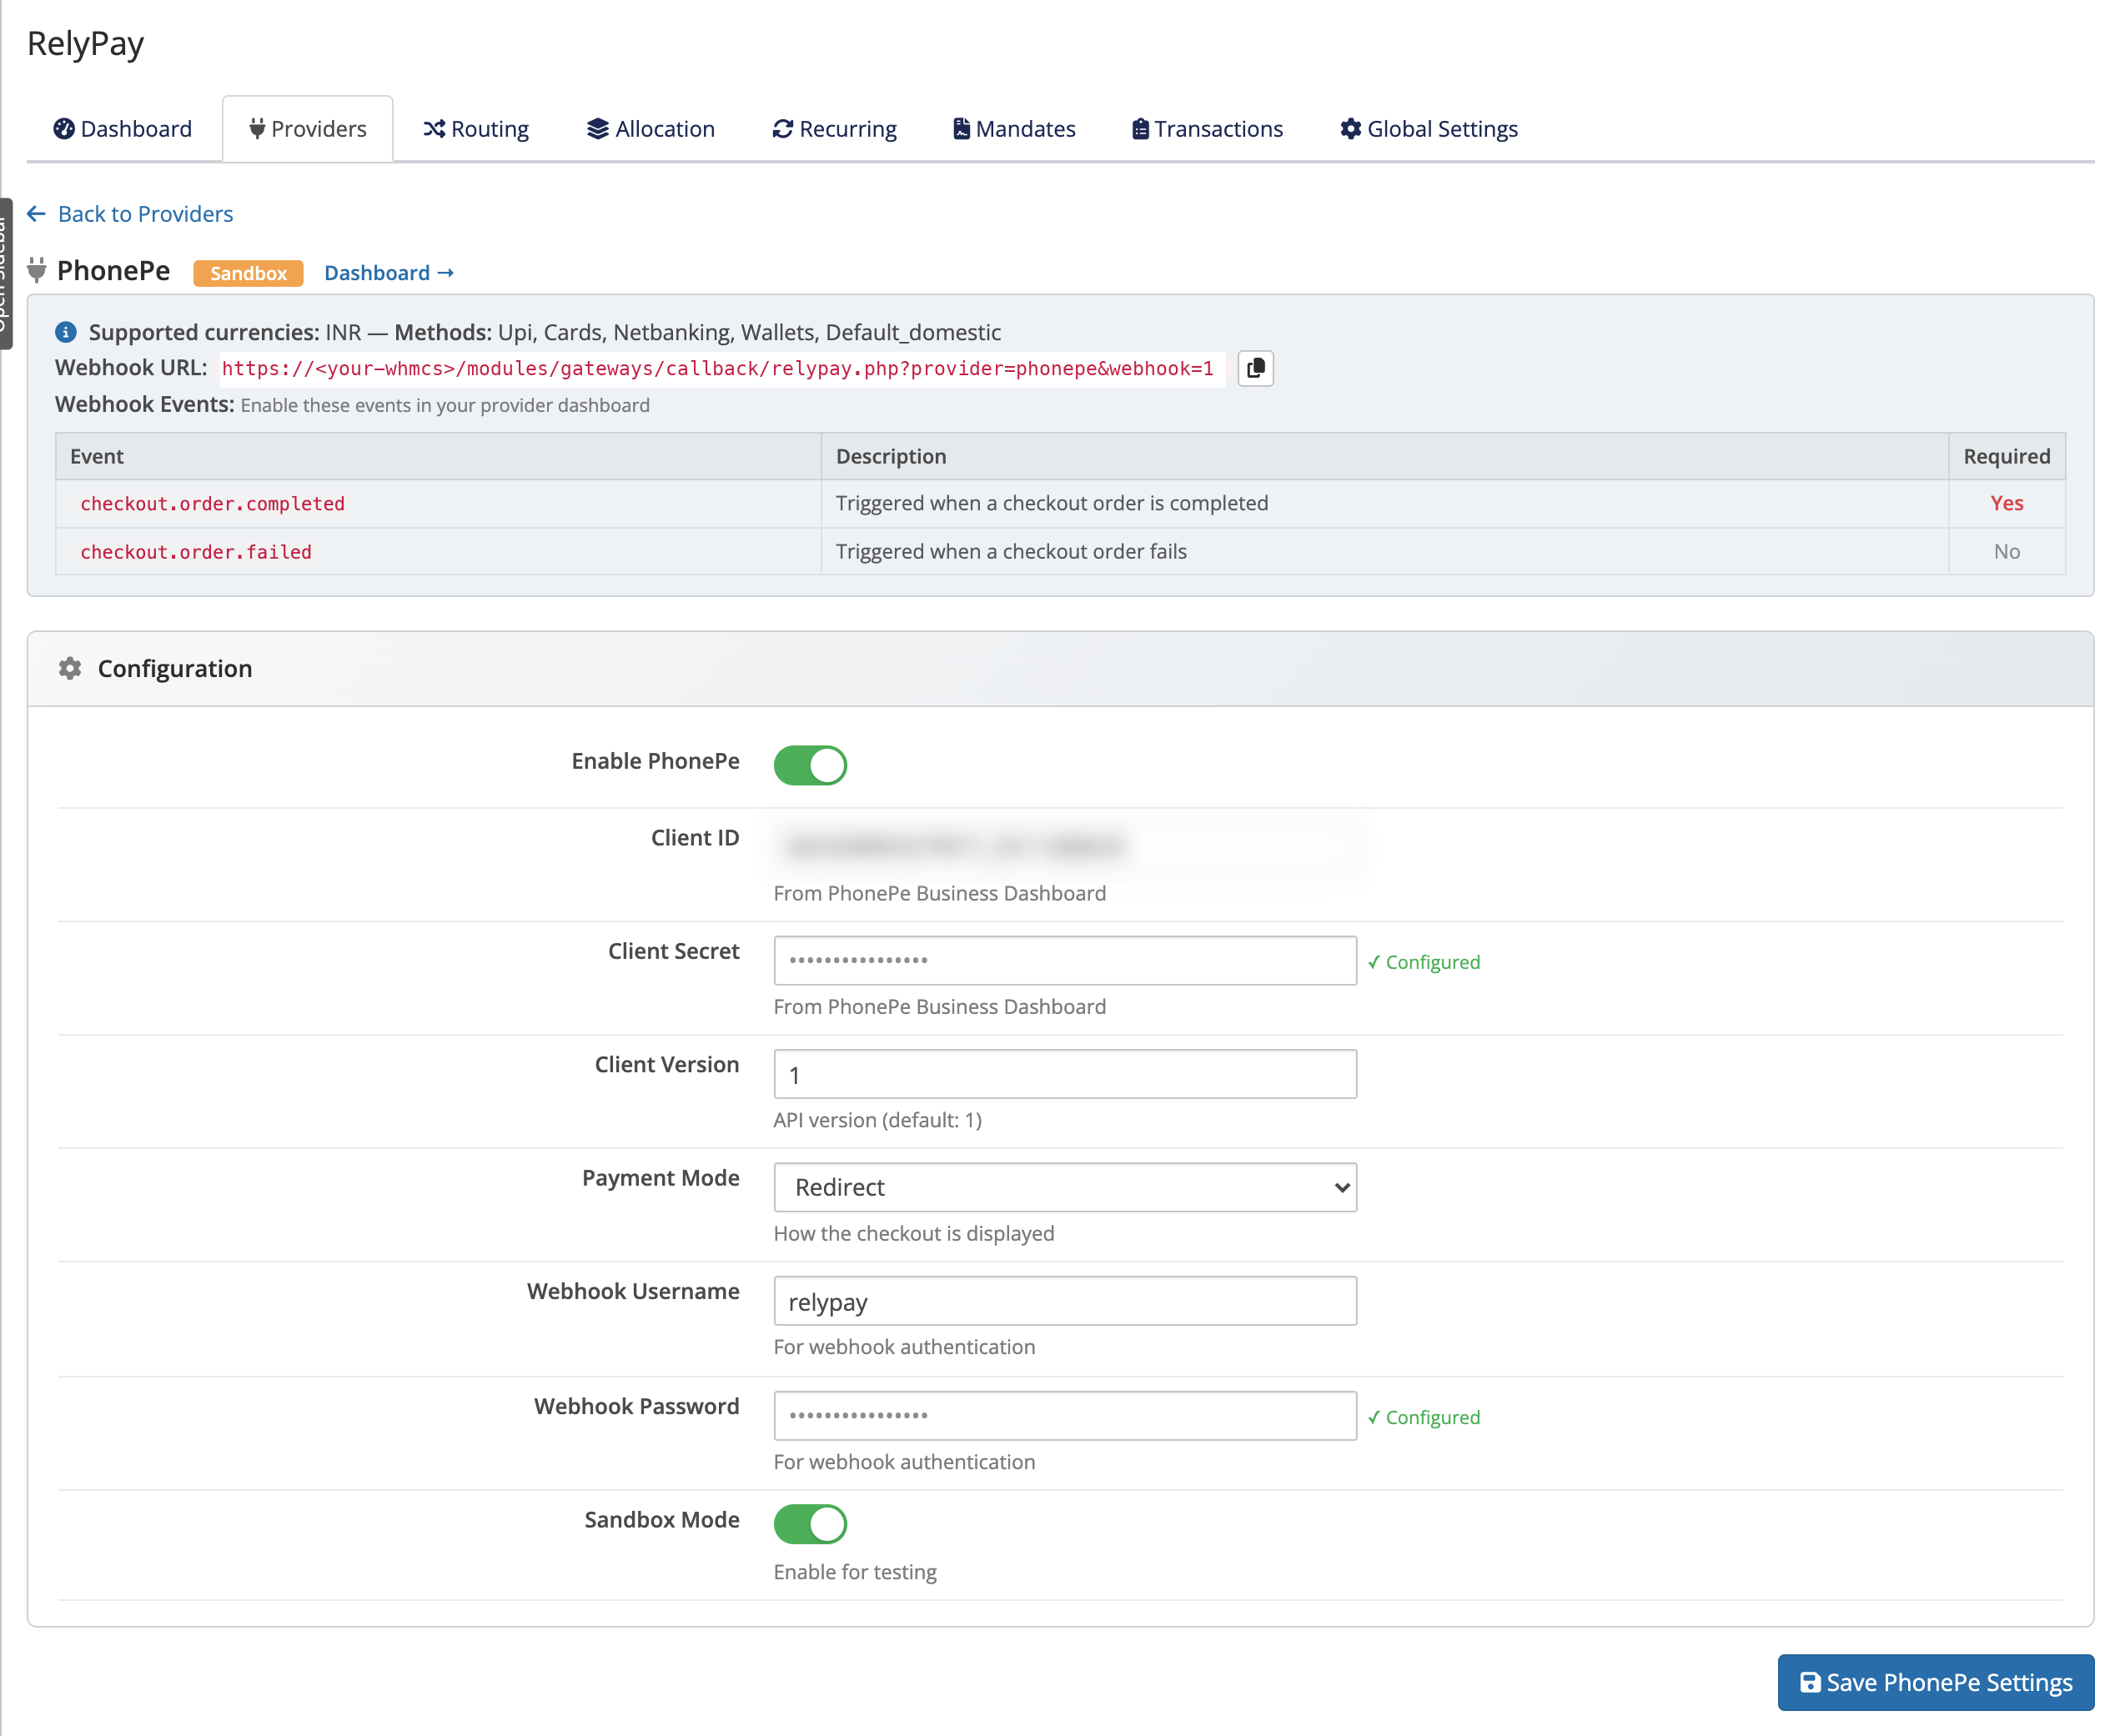Click the Configuration section heading
The width and height of the screenshot is (2105, 1736).
175,668
